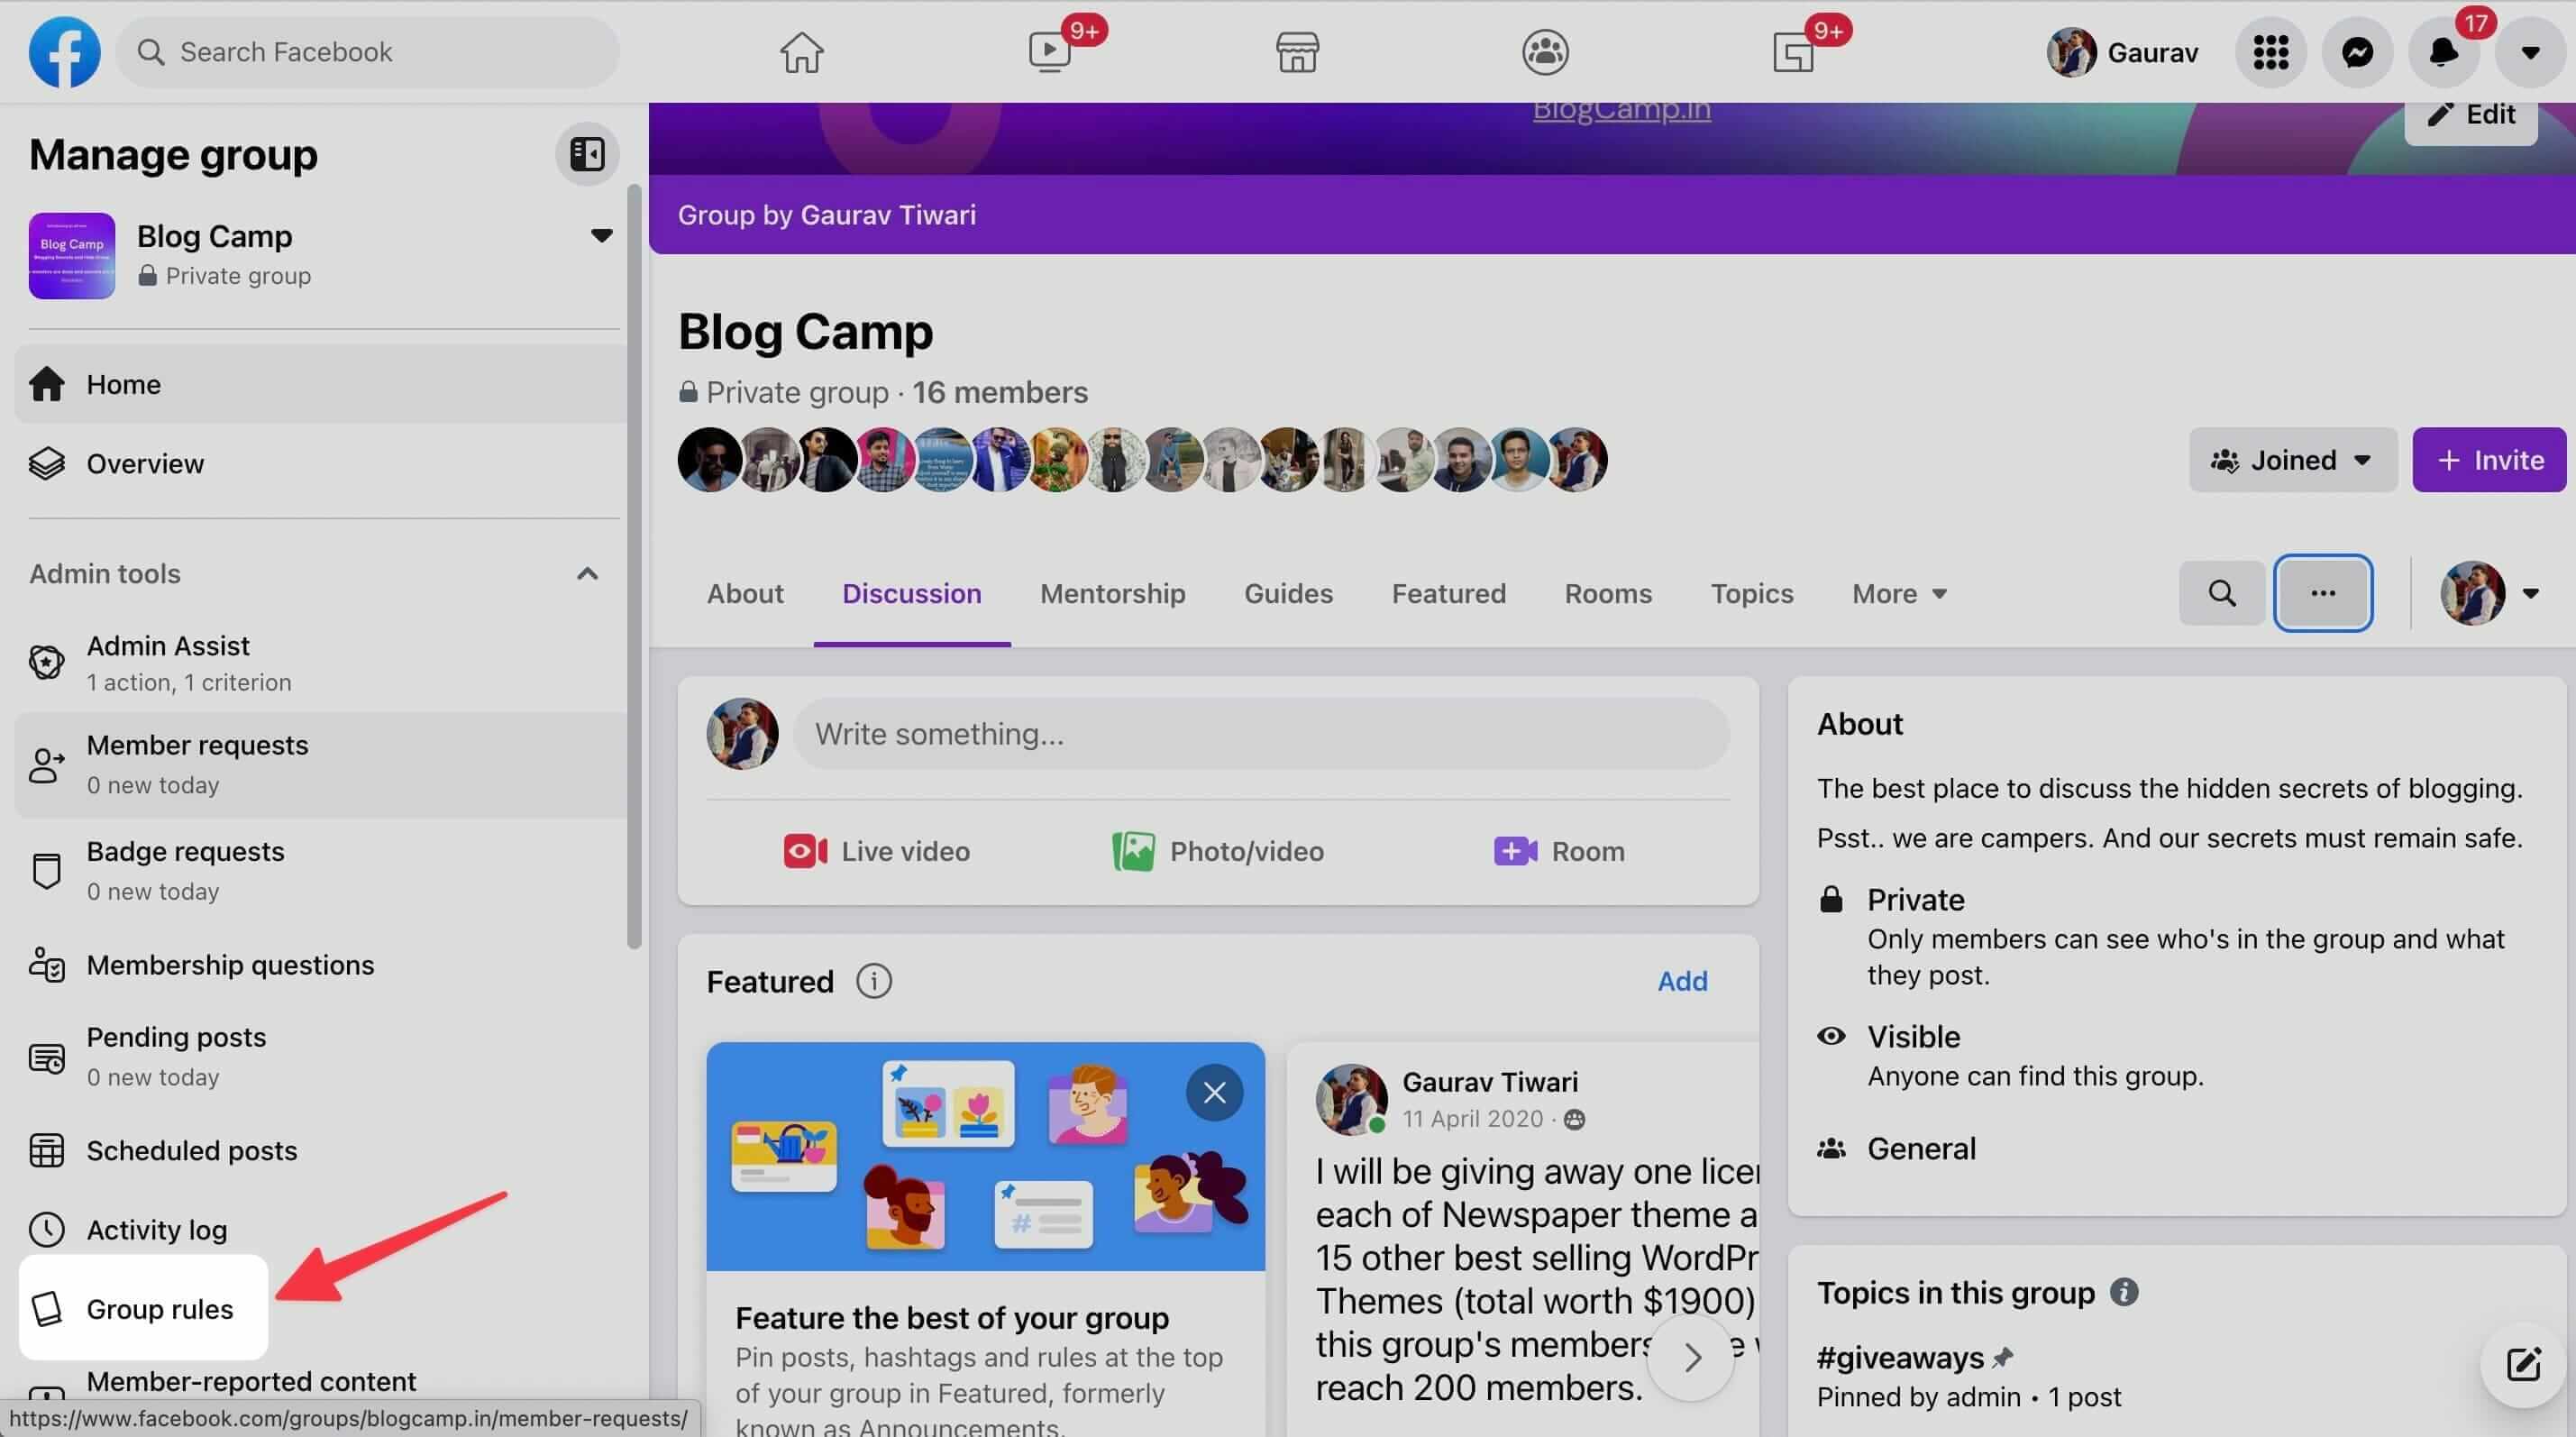Add a Photo/video to a new post
Viewport: 2576px width, 1437px height.
[x=1216, y=850]
